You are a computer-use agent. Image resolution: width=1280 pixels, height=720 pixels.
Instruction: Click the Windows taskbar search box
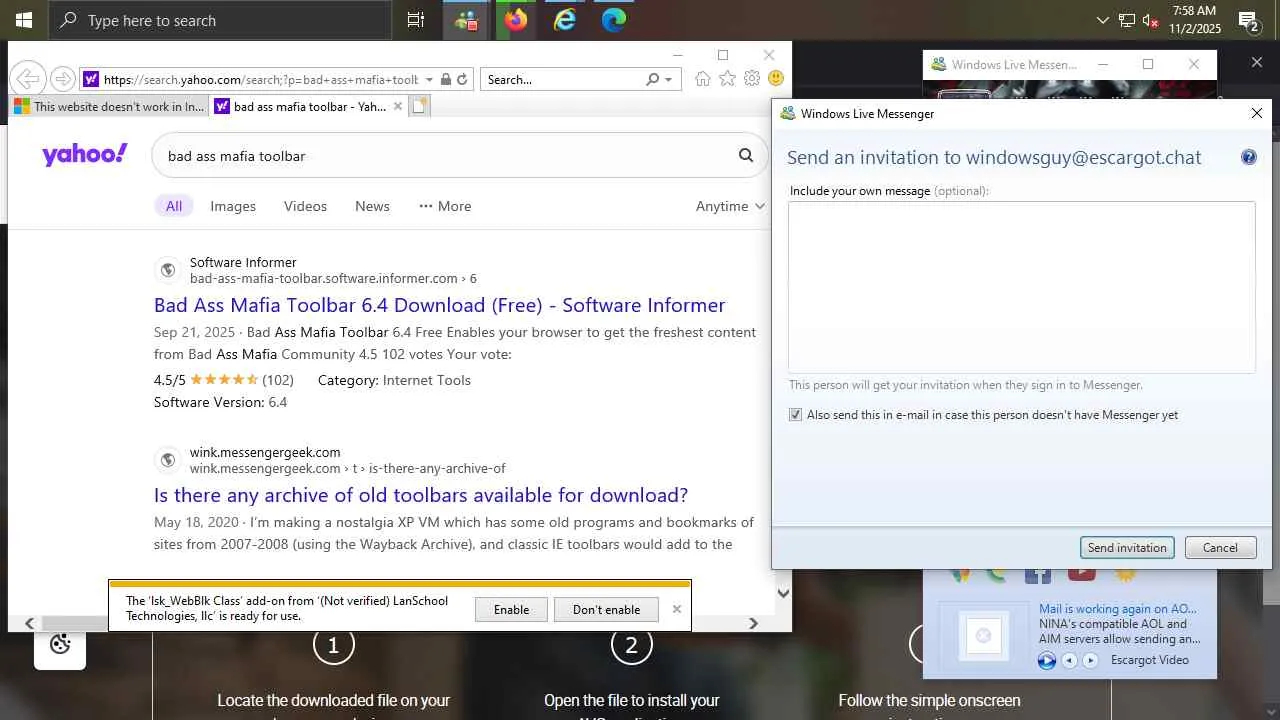click(x=220, y=20)
